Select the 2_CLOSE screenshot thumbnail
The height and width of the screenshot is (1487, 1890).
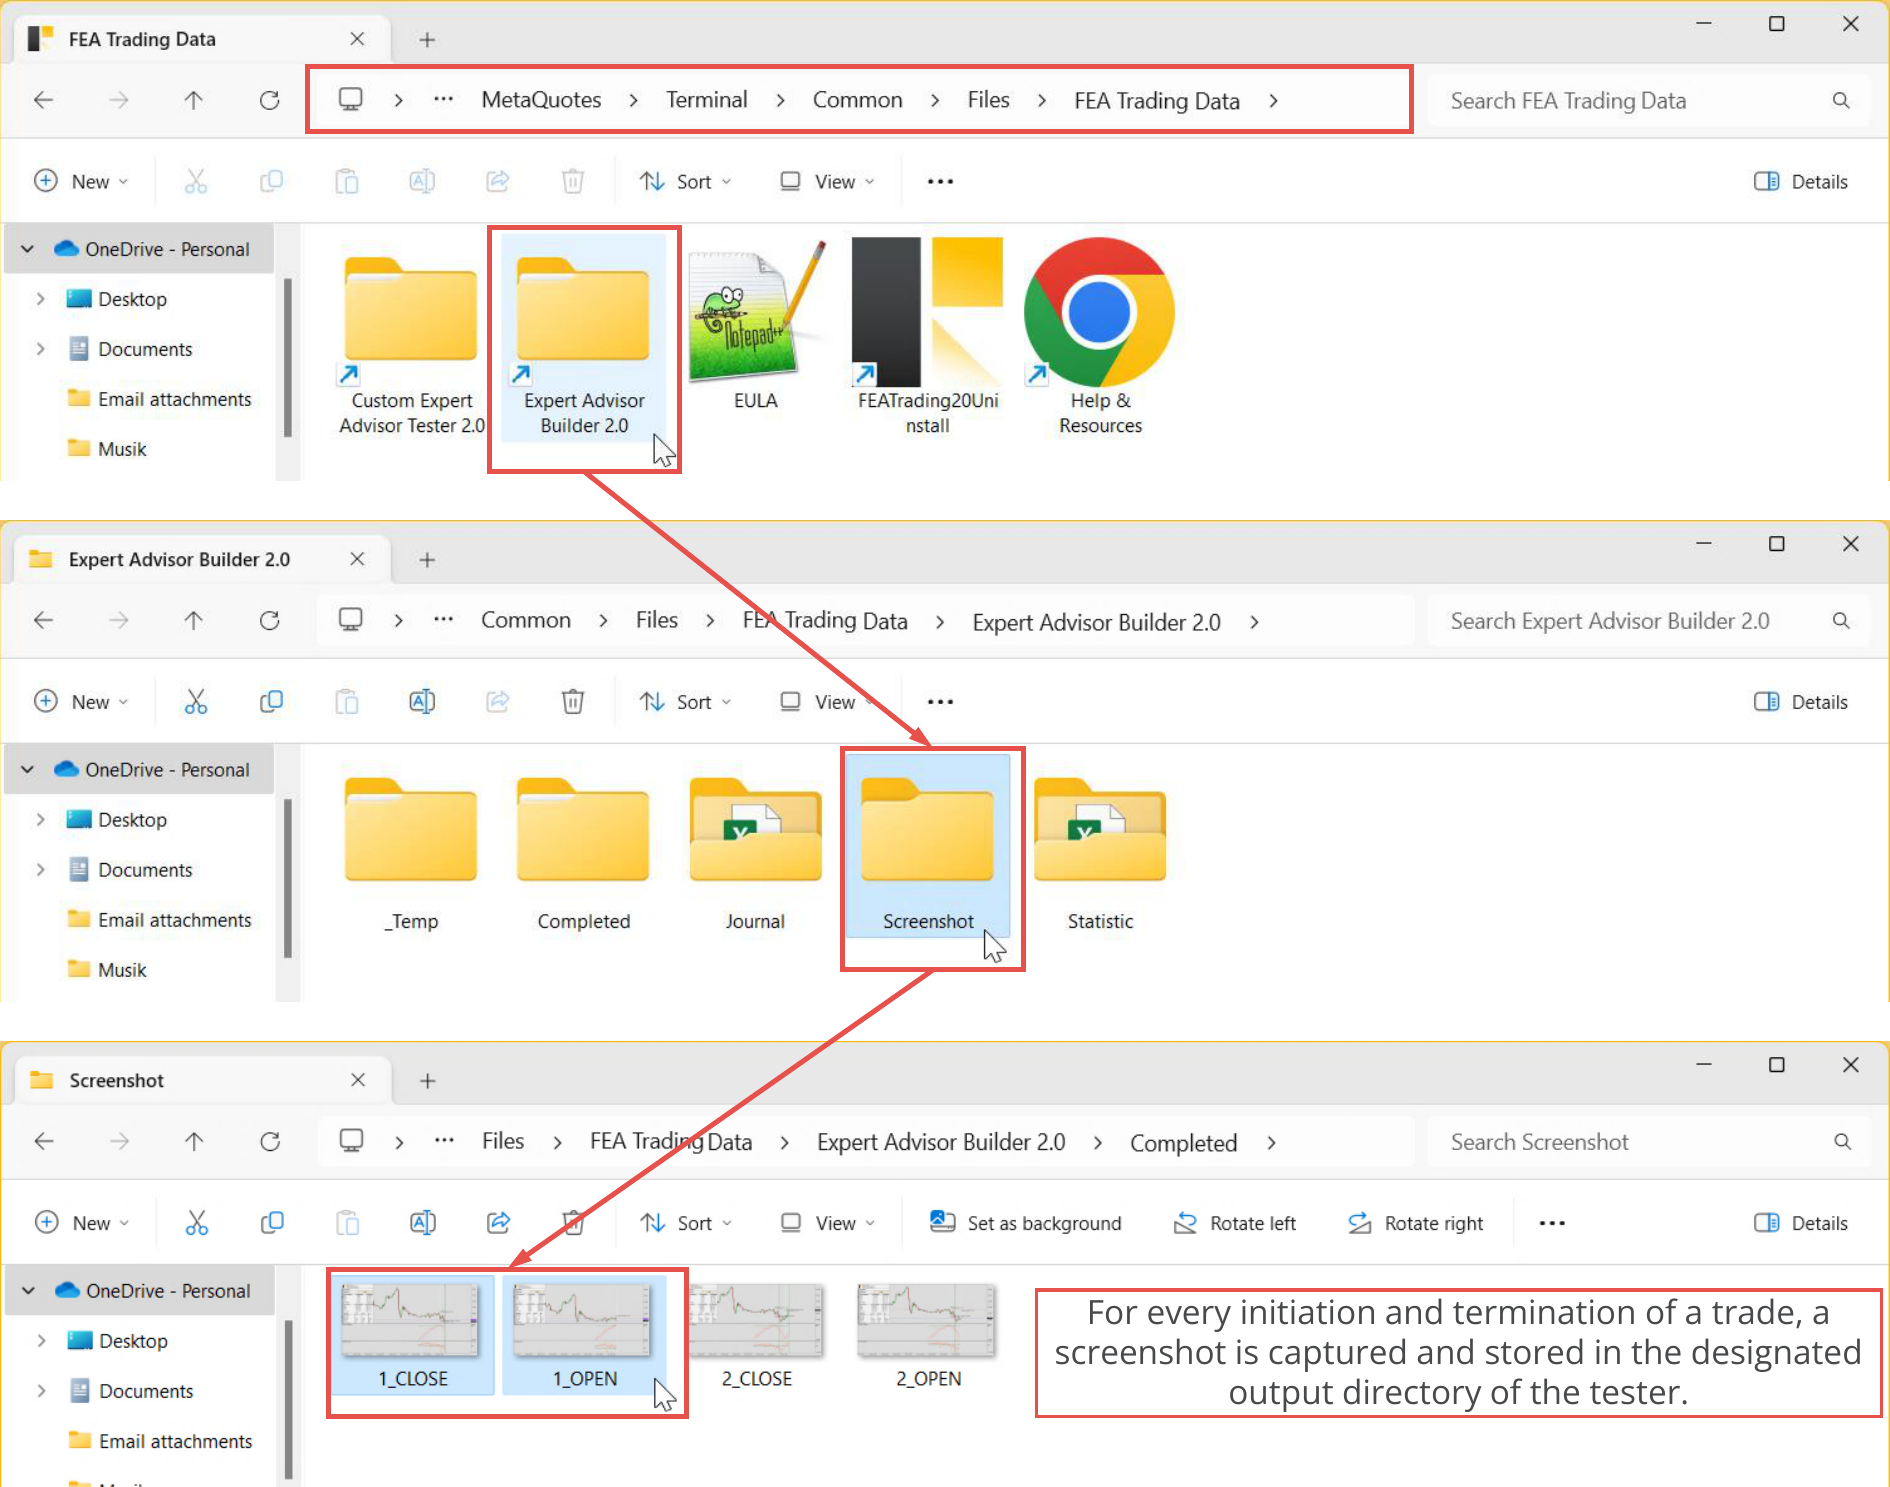(x=757, y=1336)
